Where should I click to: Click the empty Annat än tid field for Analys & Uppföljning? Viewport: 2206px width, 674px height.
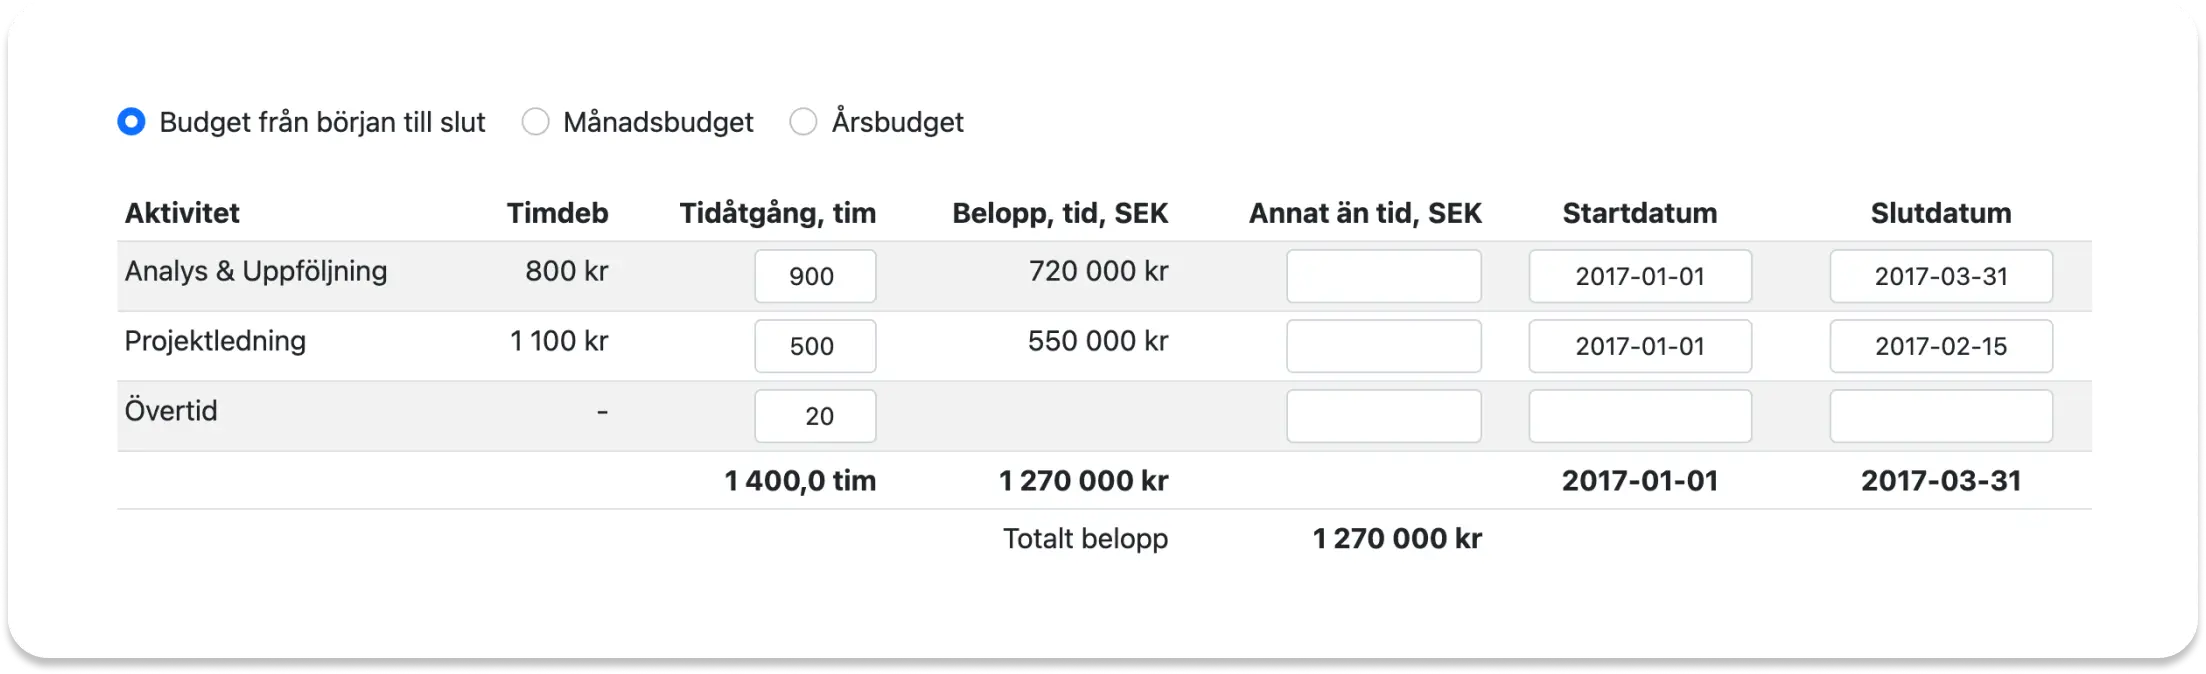click(x=1383, y=276)
